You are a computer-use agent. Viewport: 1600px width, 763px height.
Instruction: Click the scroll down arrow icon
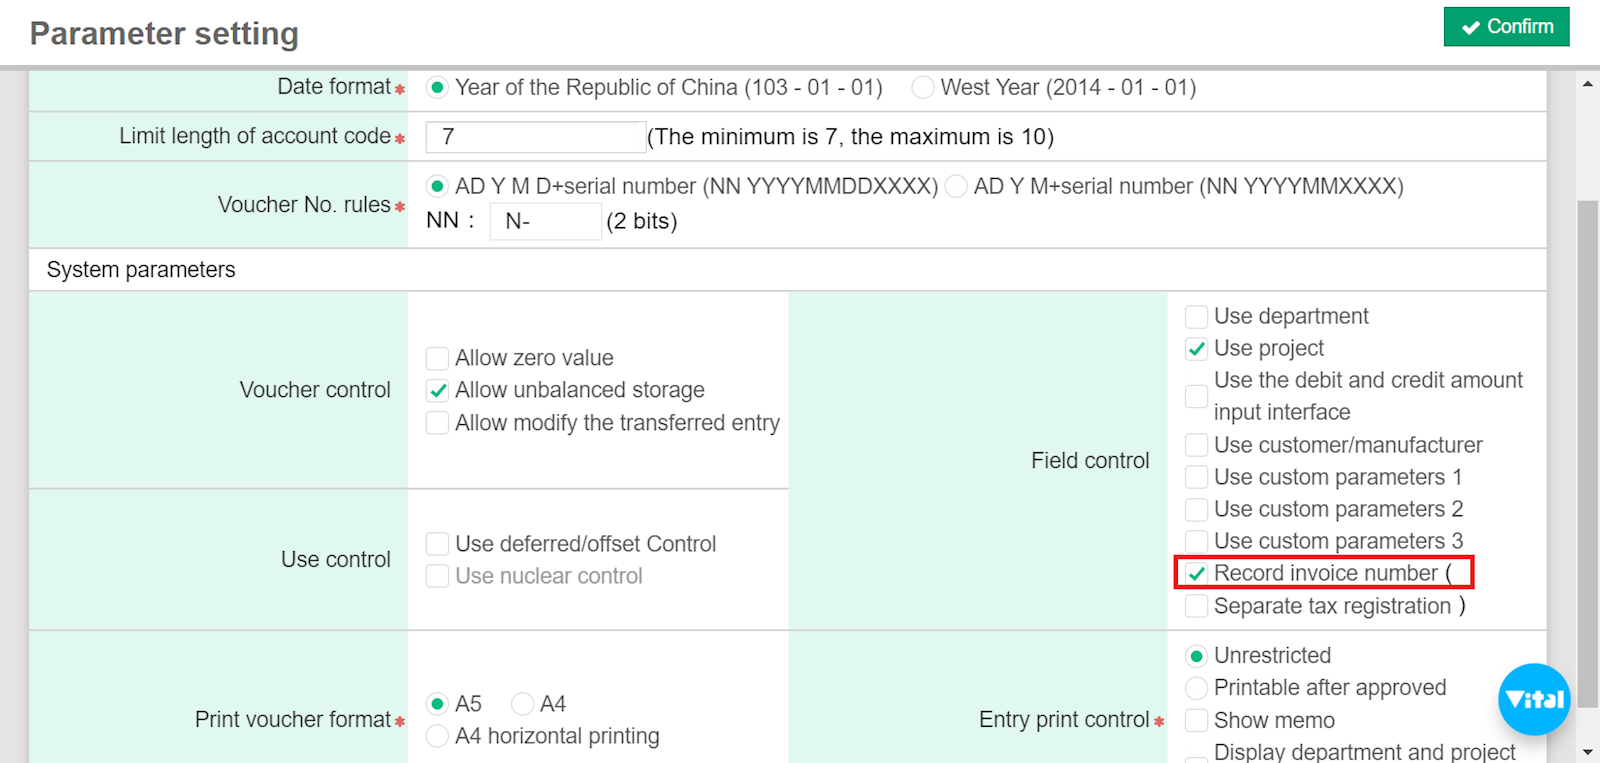(x=1587, y=751)
